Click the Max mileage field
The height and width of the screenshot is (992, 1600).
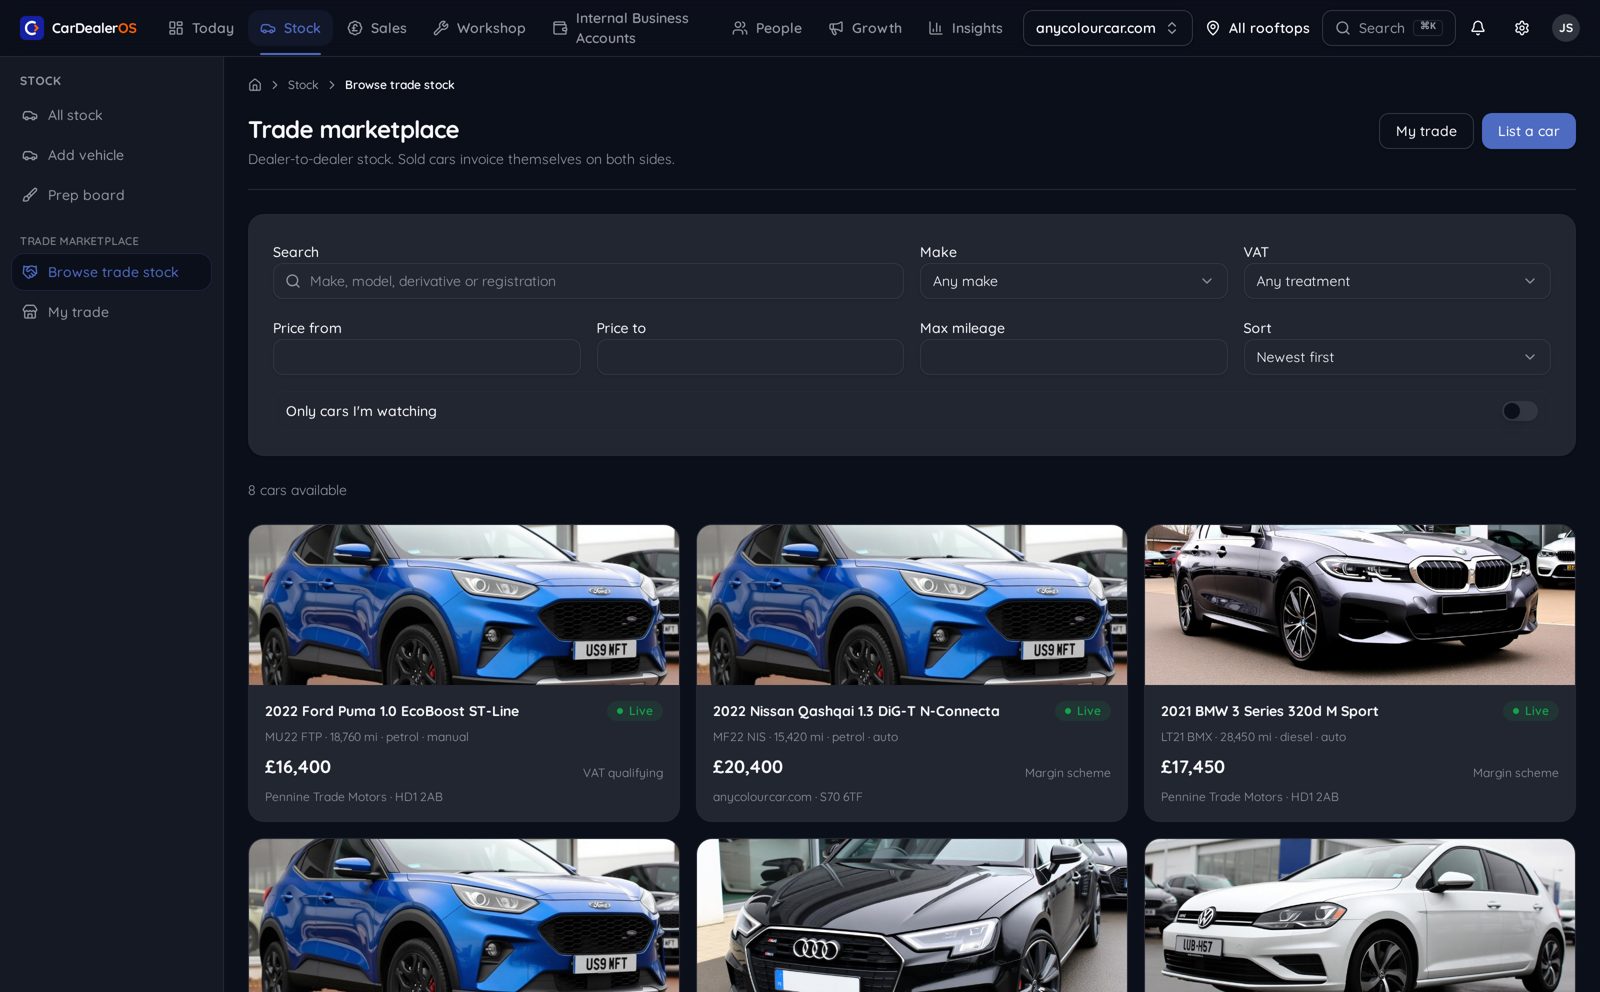coord(1073,357)
